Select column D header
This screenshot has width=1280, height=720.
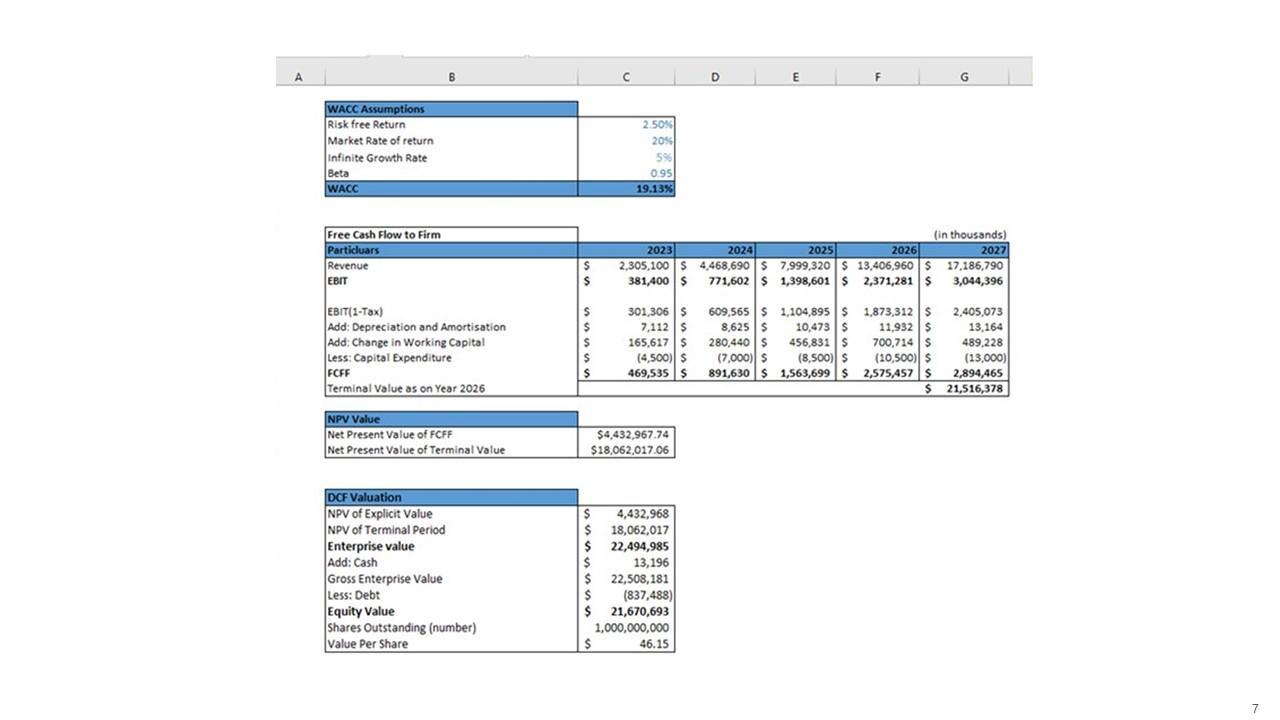click(715, 77)
